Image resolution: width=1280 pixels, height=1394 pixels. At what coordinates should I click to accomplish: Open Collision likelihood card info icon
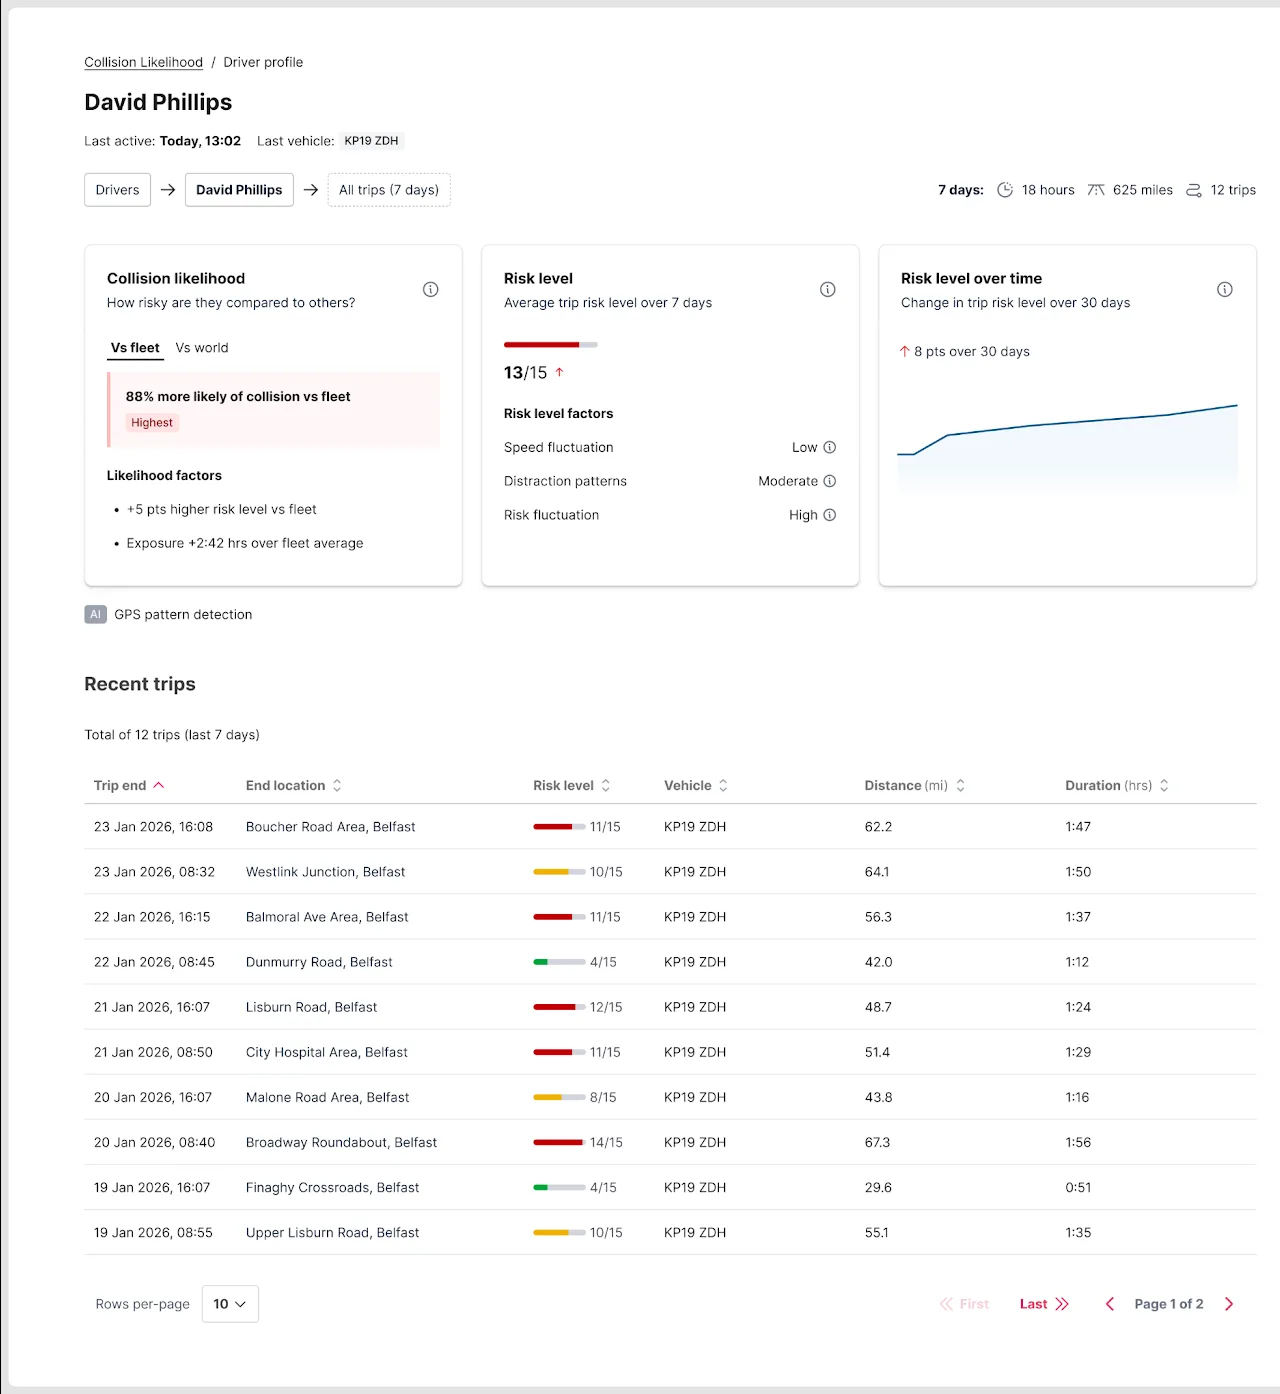(x=430, y=290)
